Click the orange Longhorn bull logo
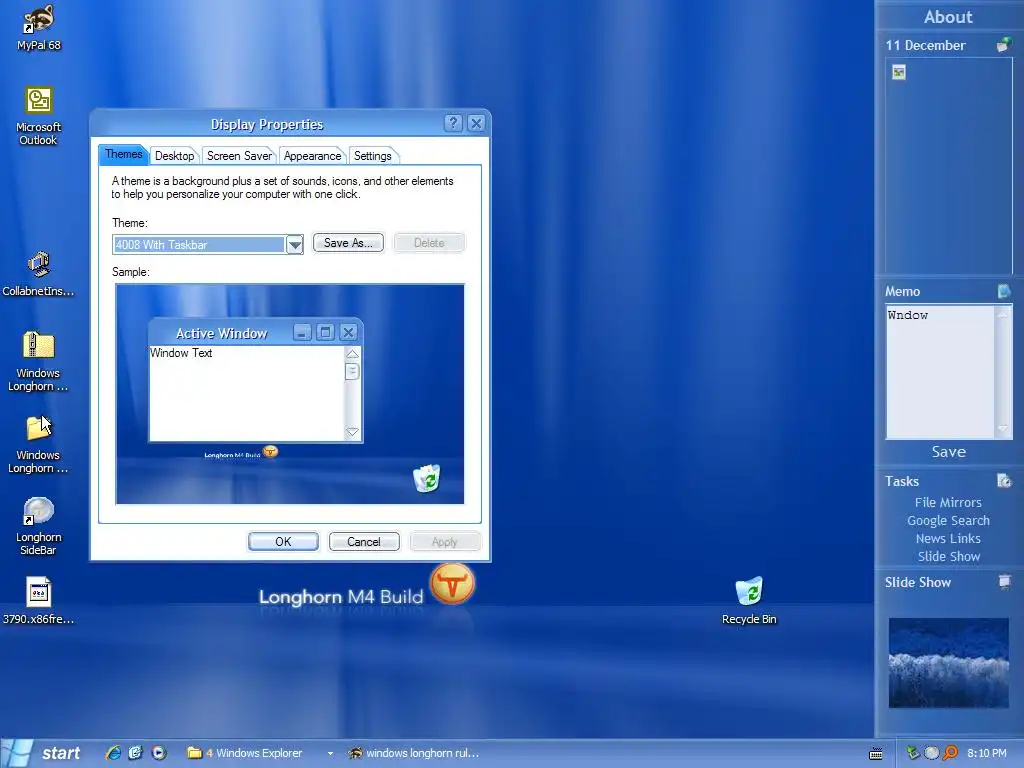Screen dimensions: 1024x768 coord(452,583)
